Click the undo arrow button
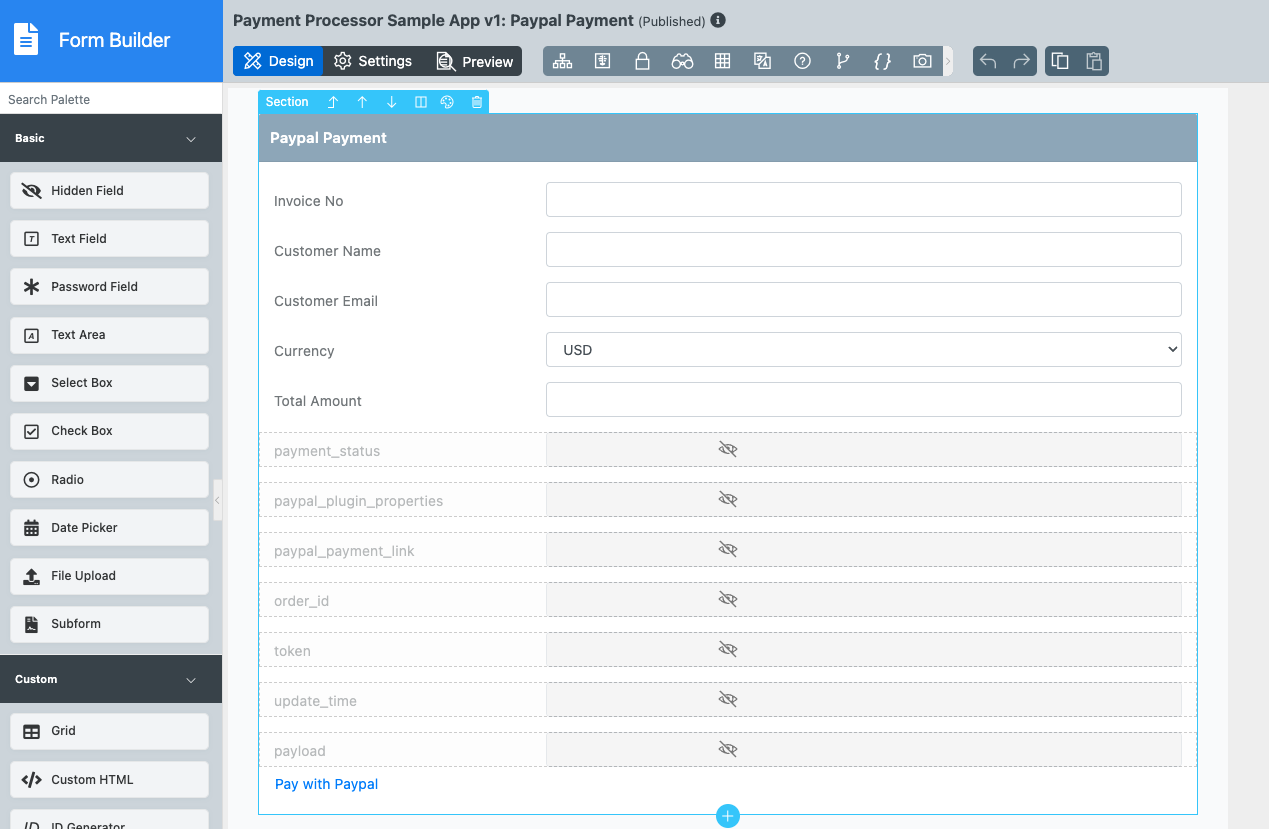This screenshot has width=1269, height=829. pos(988,61)
